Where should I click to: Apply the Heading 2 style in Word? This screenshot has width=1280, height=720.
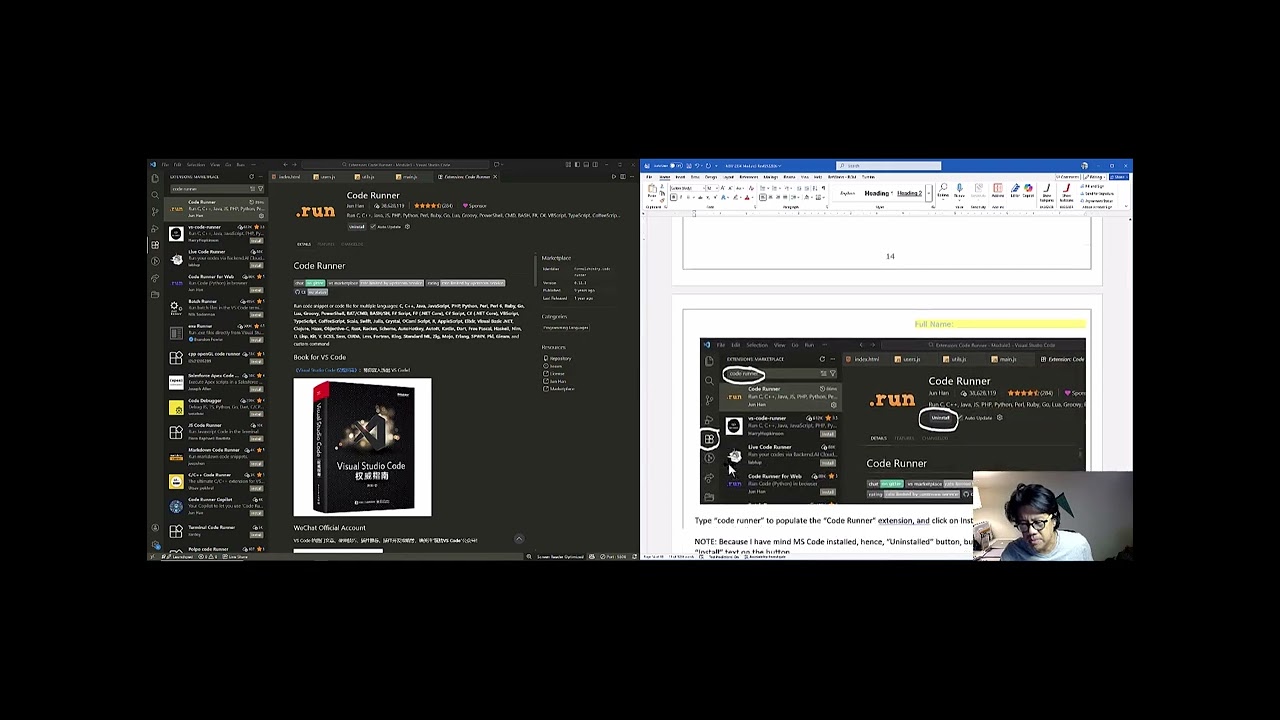(909, 193)
